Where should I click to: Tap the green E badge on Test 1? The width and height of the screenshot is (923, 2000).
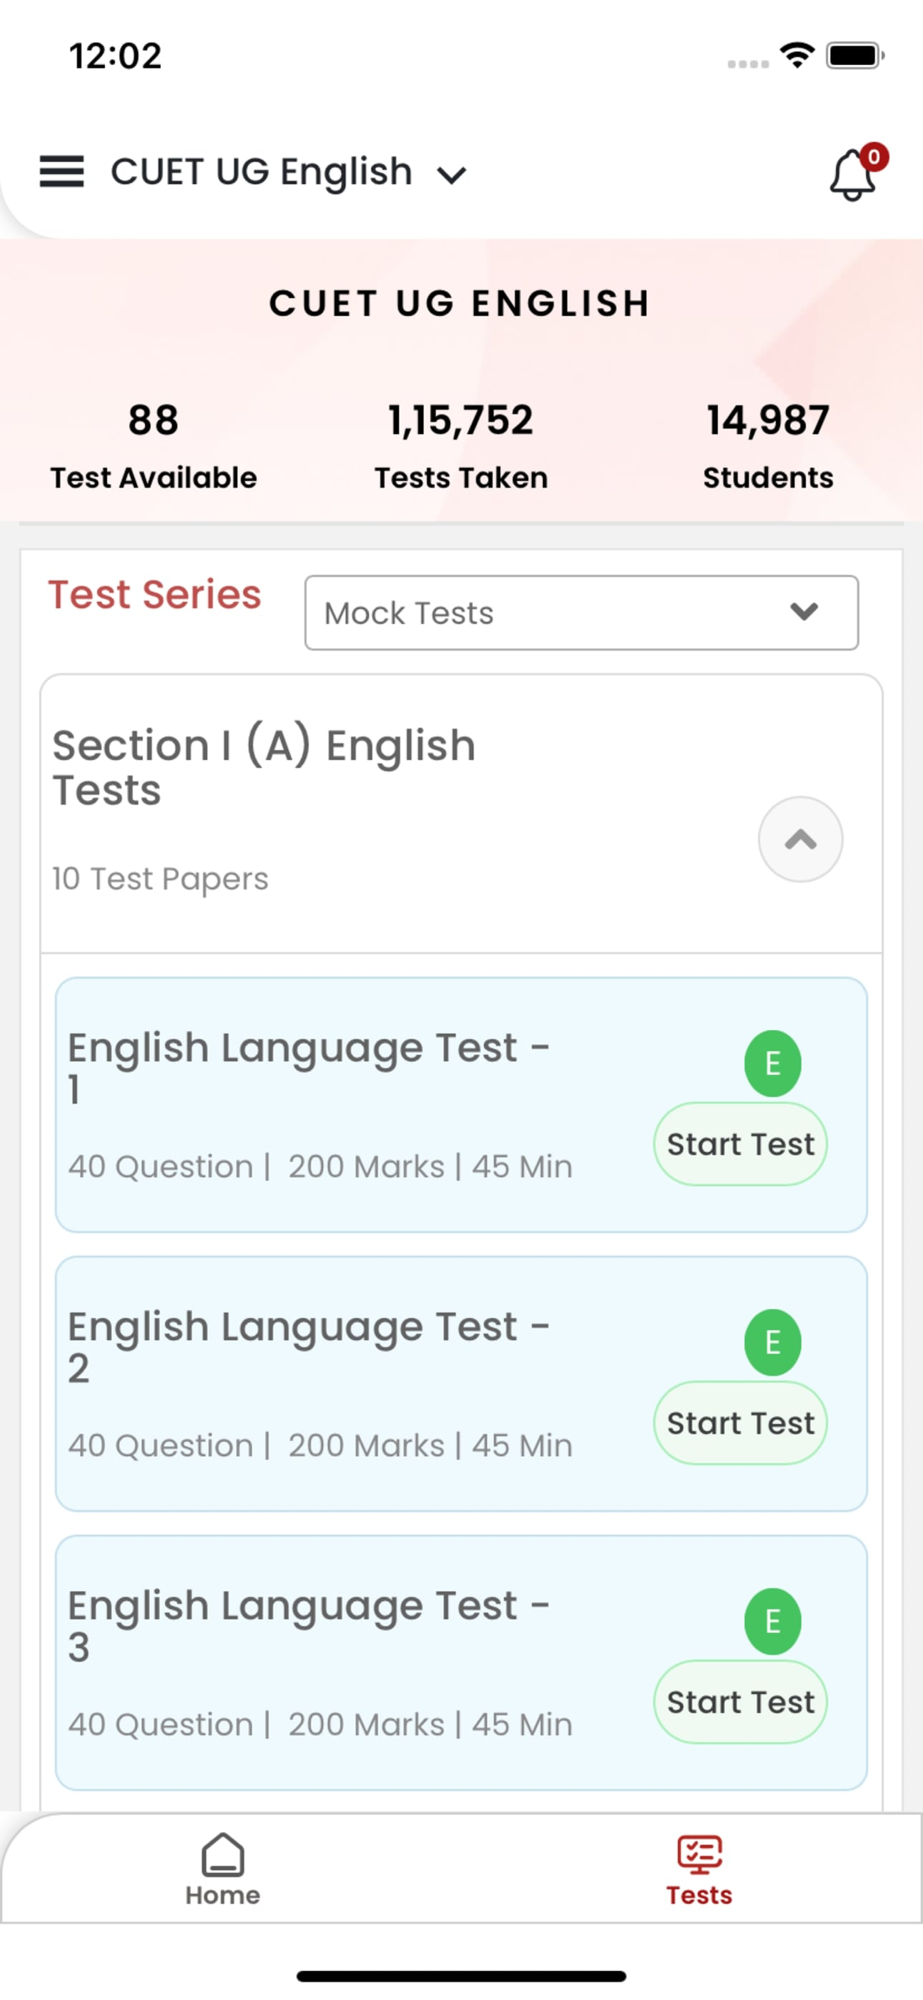[x=772, y=1063]
